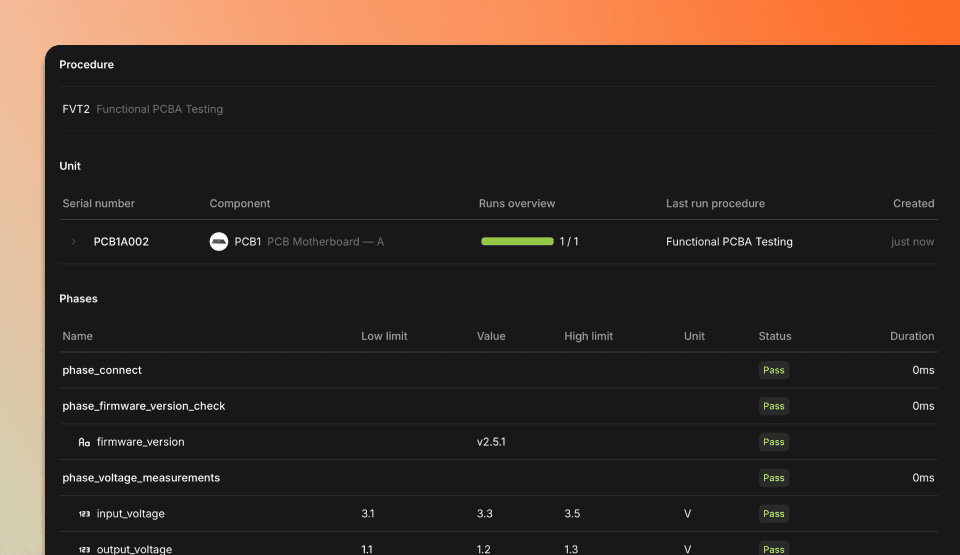960x555 pixels.
Task: Click the Functional PCBA Testing procedure name
Action: coord(160,109)
